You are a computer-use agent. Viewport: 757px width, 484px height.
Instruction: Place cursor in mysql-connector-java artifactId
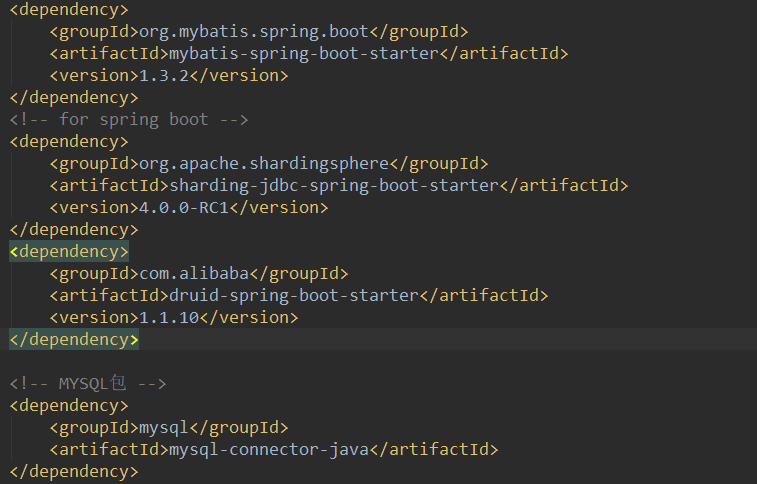pyautogui.click(x=269, y=449)
